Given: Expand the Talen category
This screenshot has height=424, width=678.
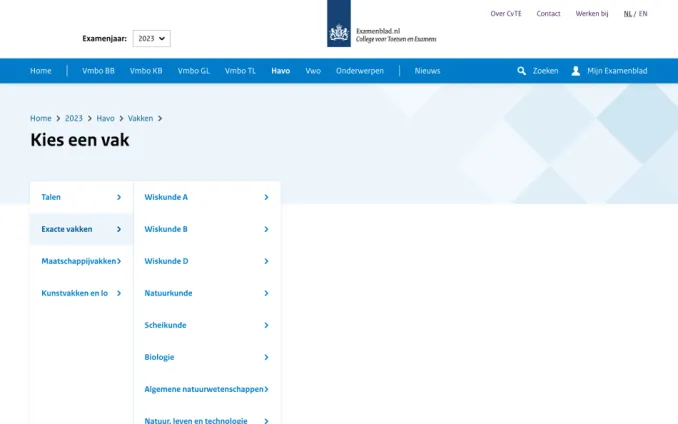Looking at the screenshot, I should [x=81, y=197].
